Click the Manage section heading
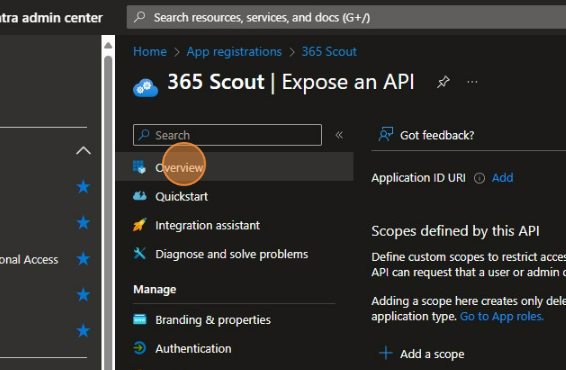 pyautogui.click(x=155, y=290)
